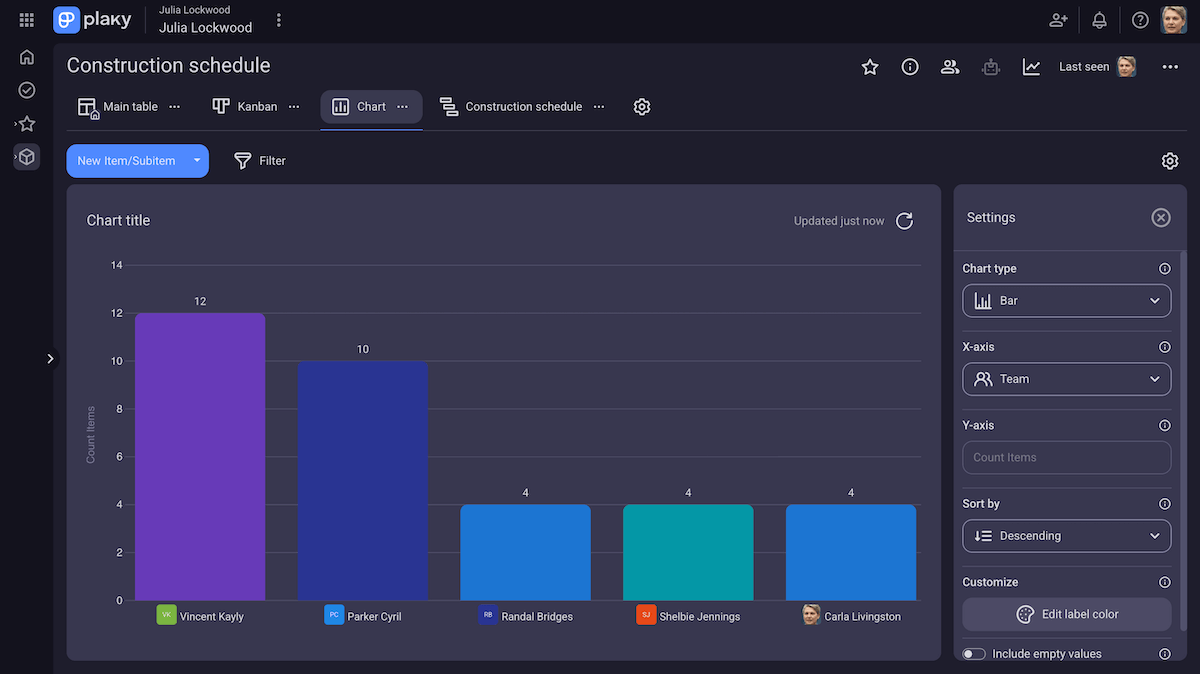This screenshot has width=1200, height=674.
Task: Select the Spaces cube icon in sidebar
Action: click(26, 157)
